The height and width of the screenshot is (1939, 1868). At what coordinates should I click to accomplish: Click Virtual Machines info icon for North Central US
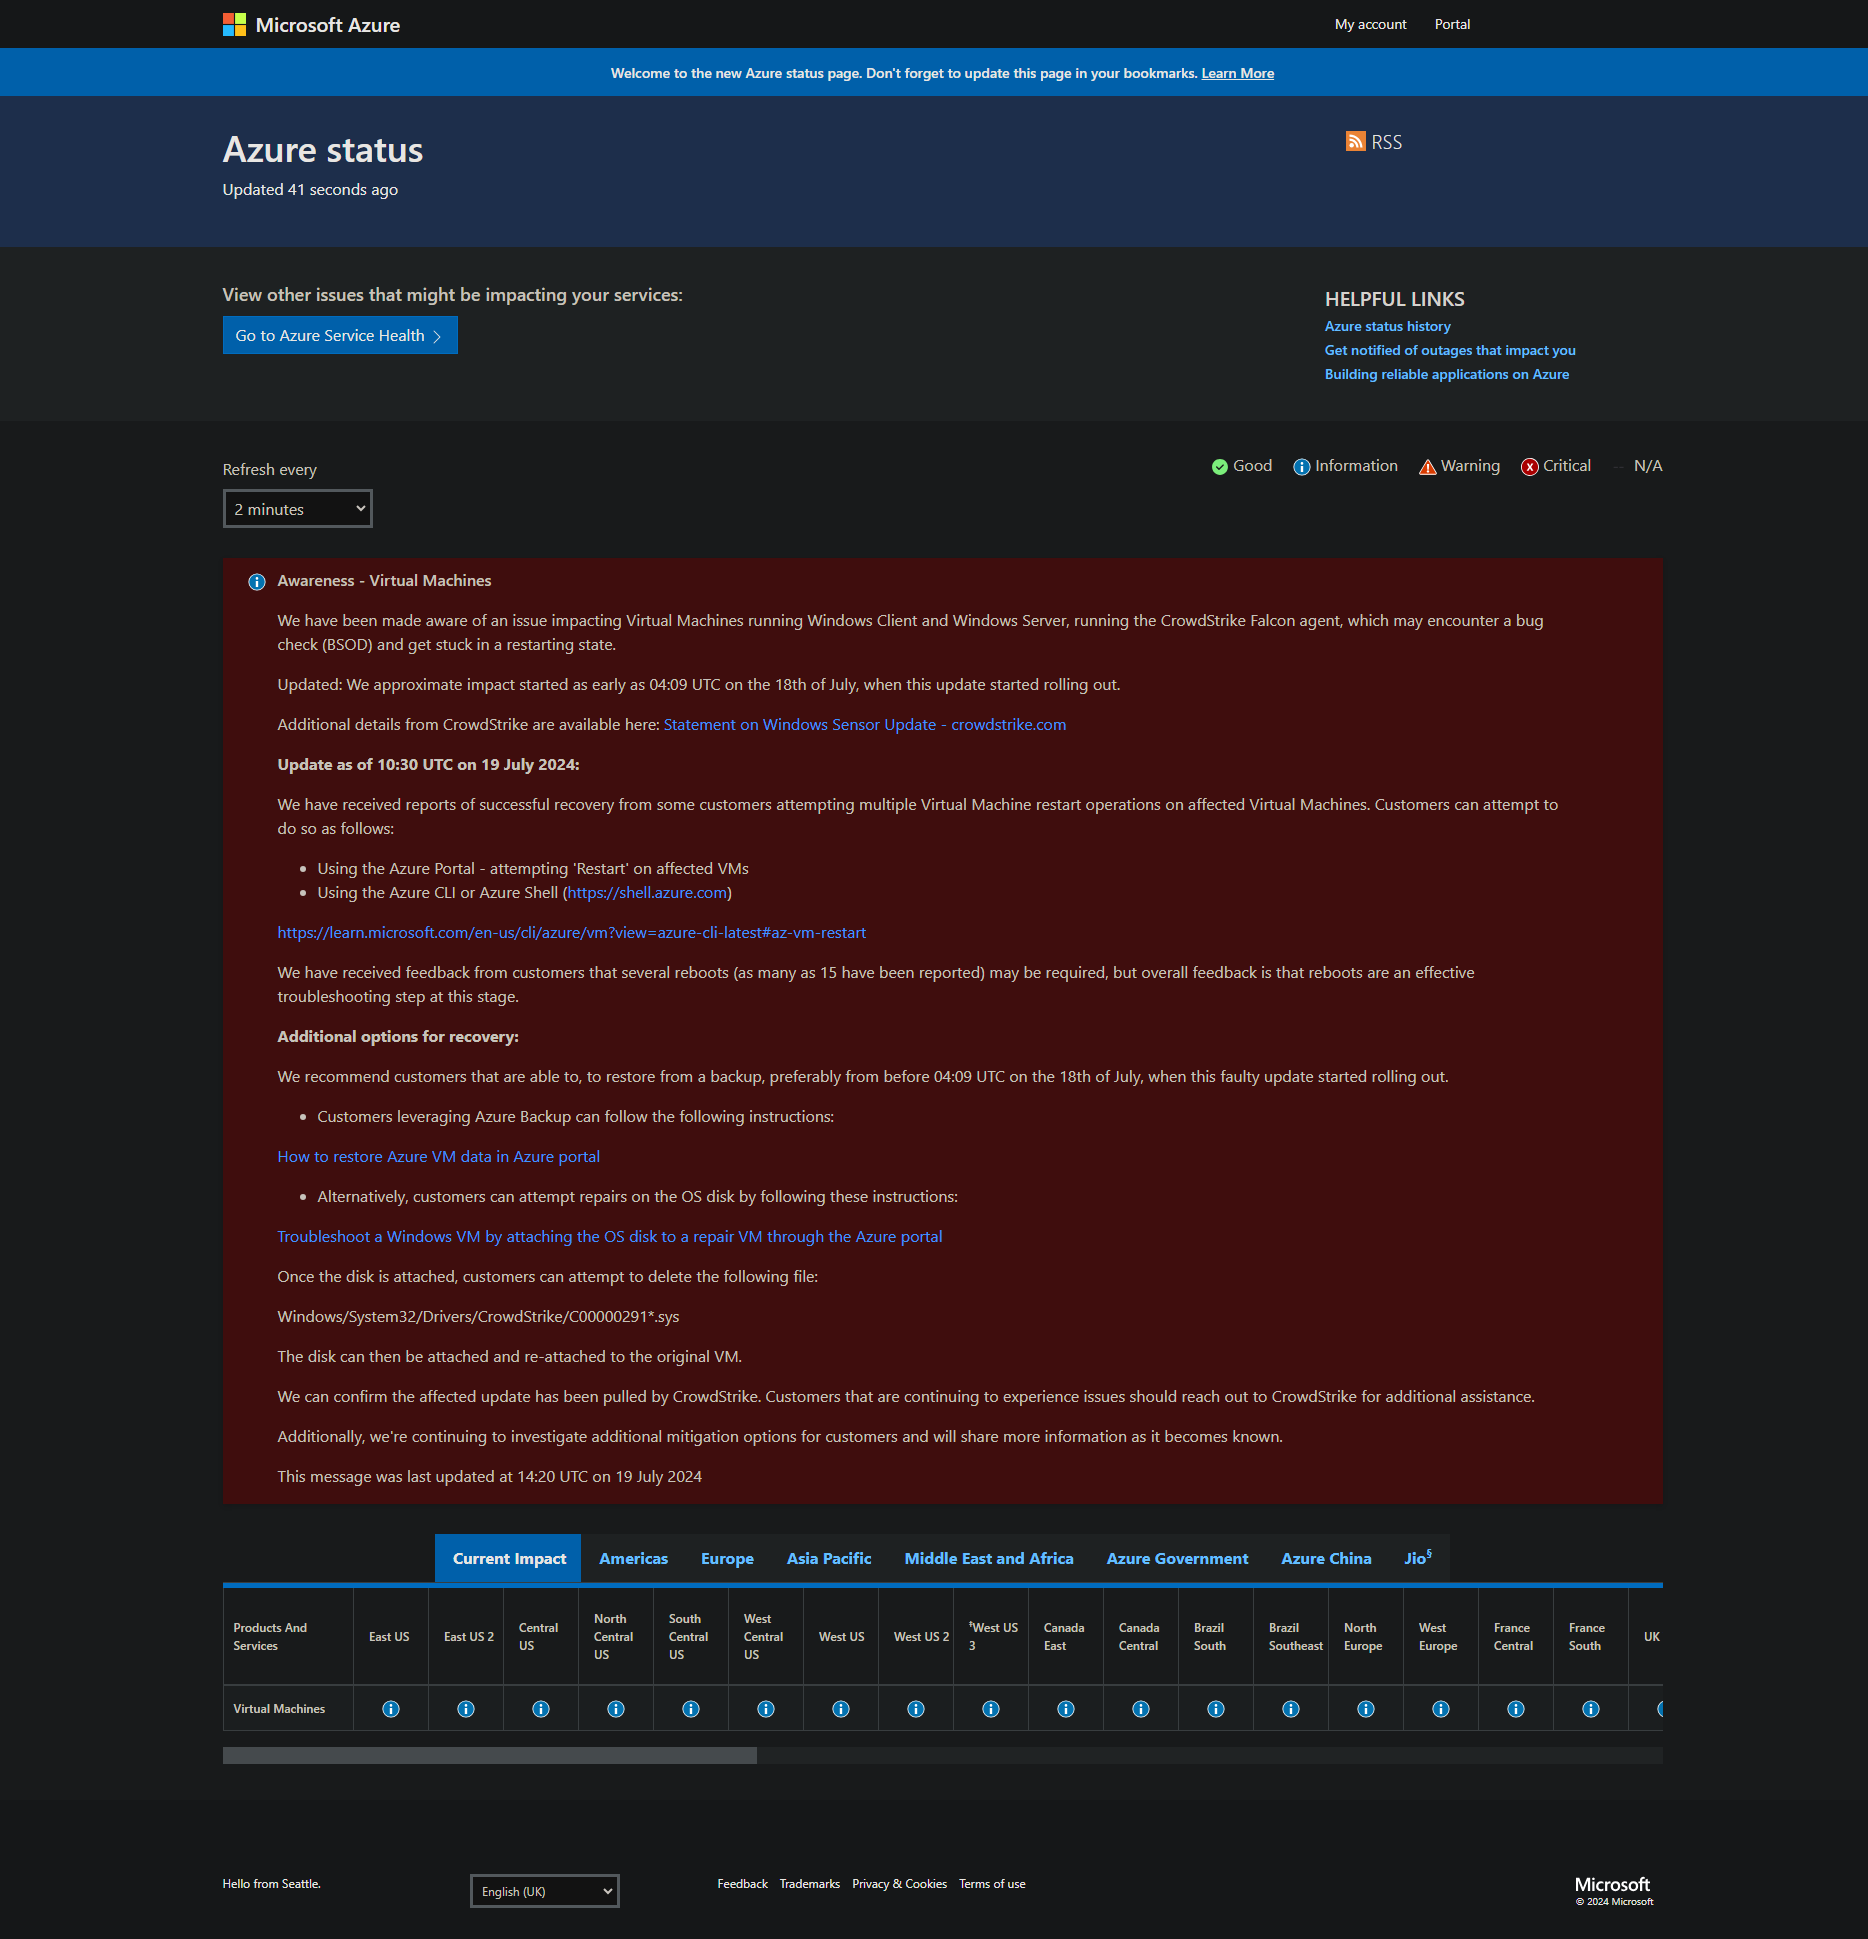click(616, 1709)
